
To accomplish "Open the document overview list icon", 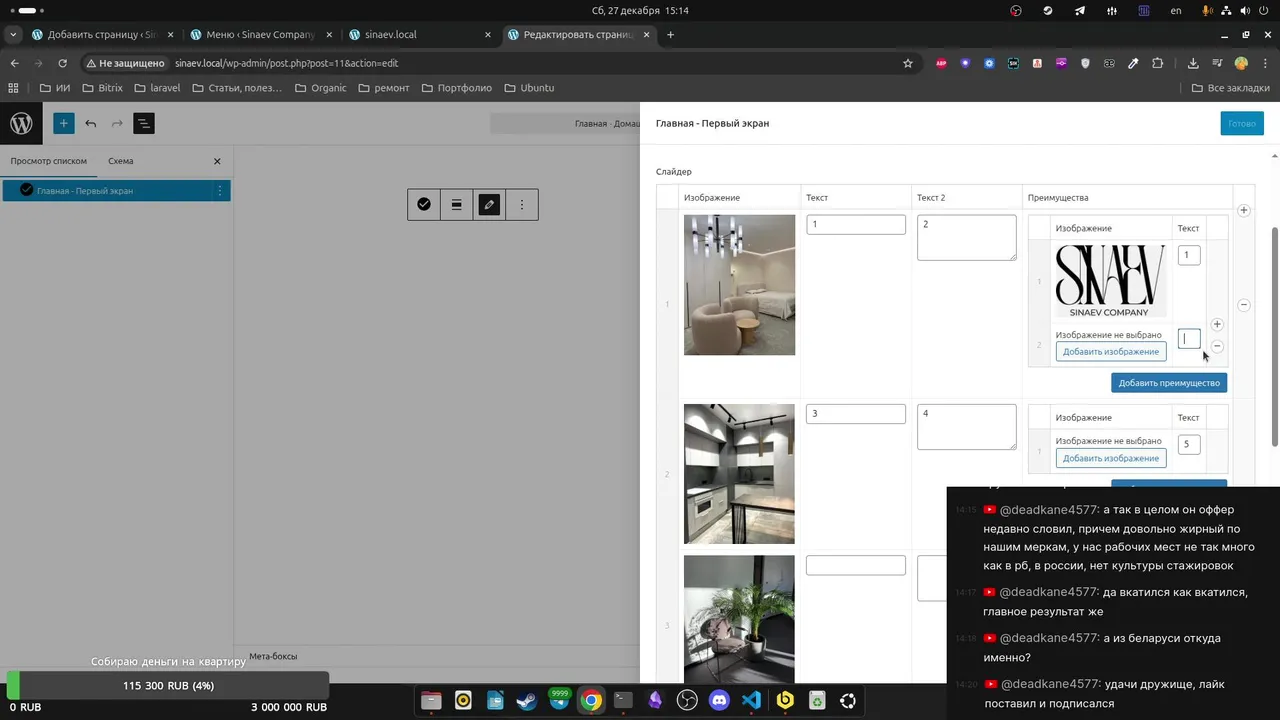I will point(143,123).
